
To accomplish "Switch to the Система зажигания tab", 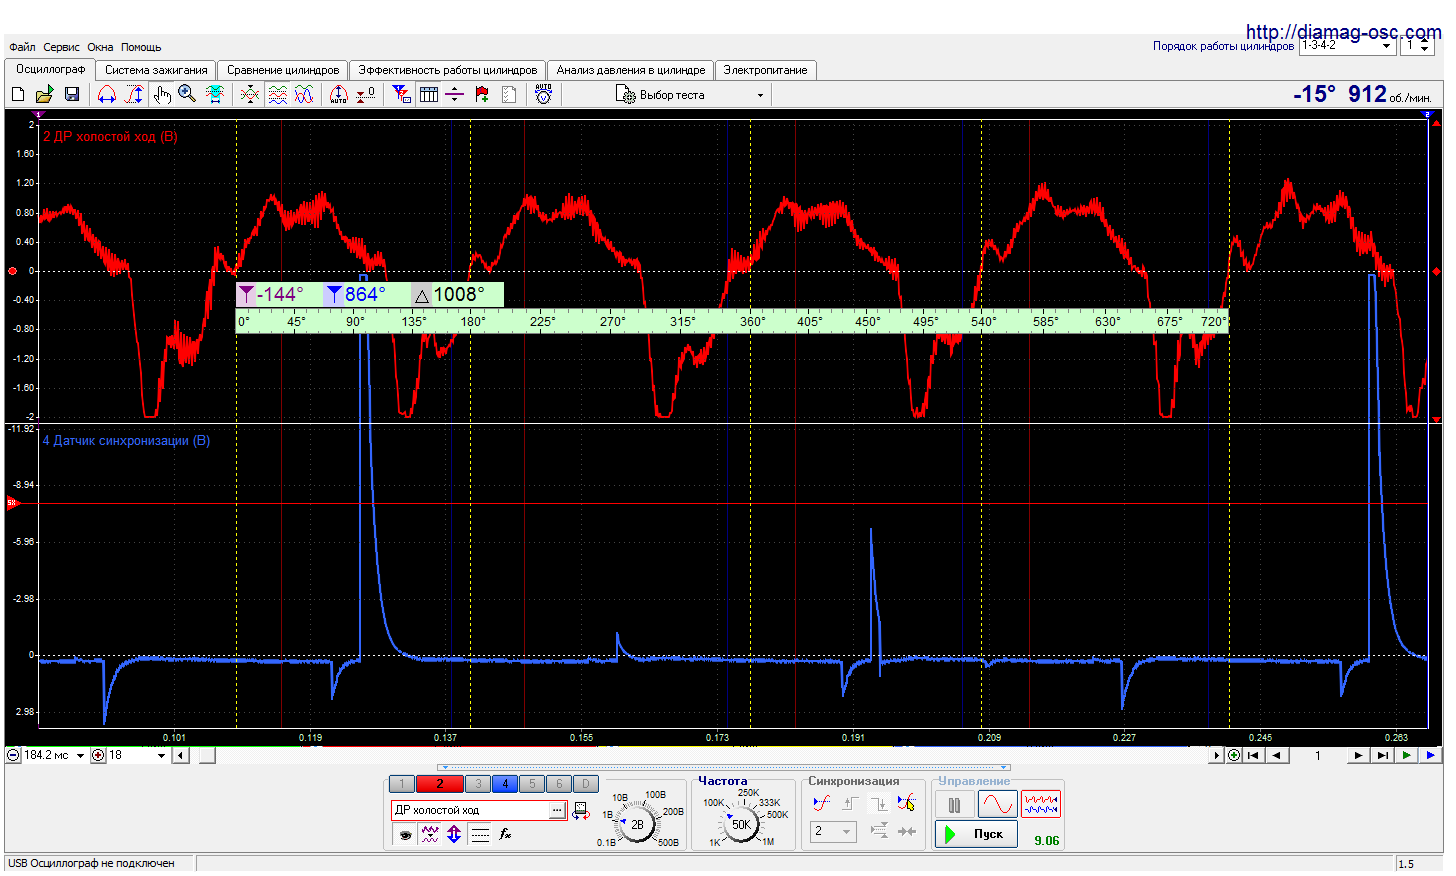I will [156, 70].
